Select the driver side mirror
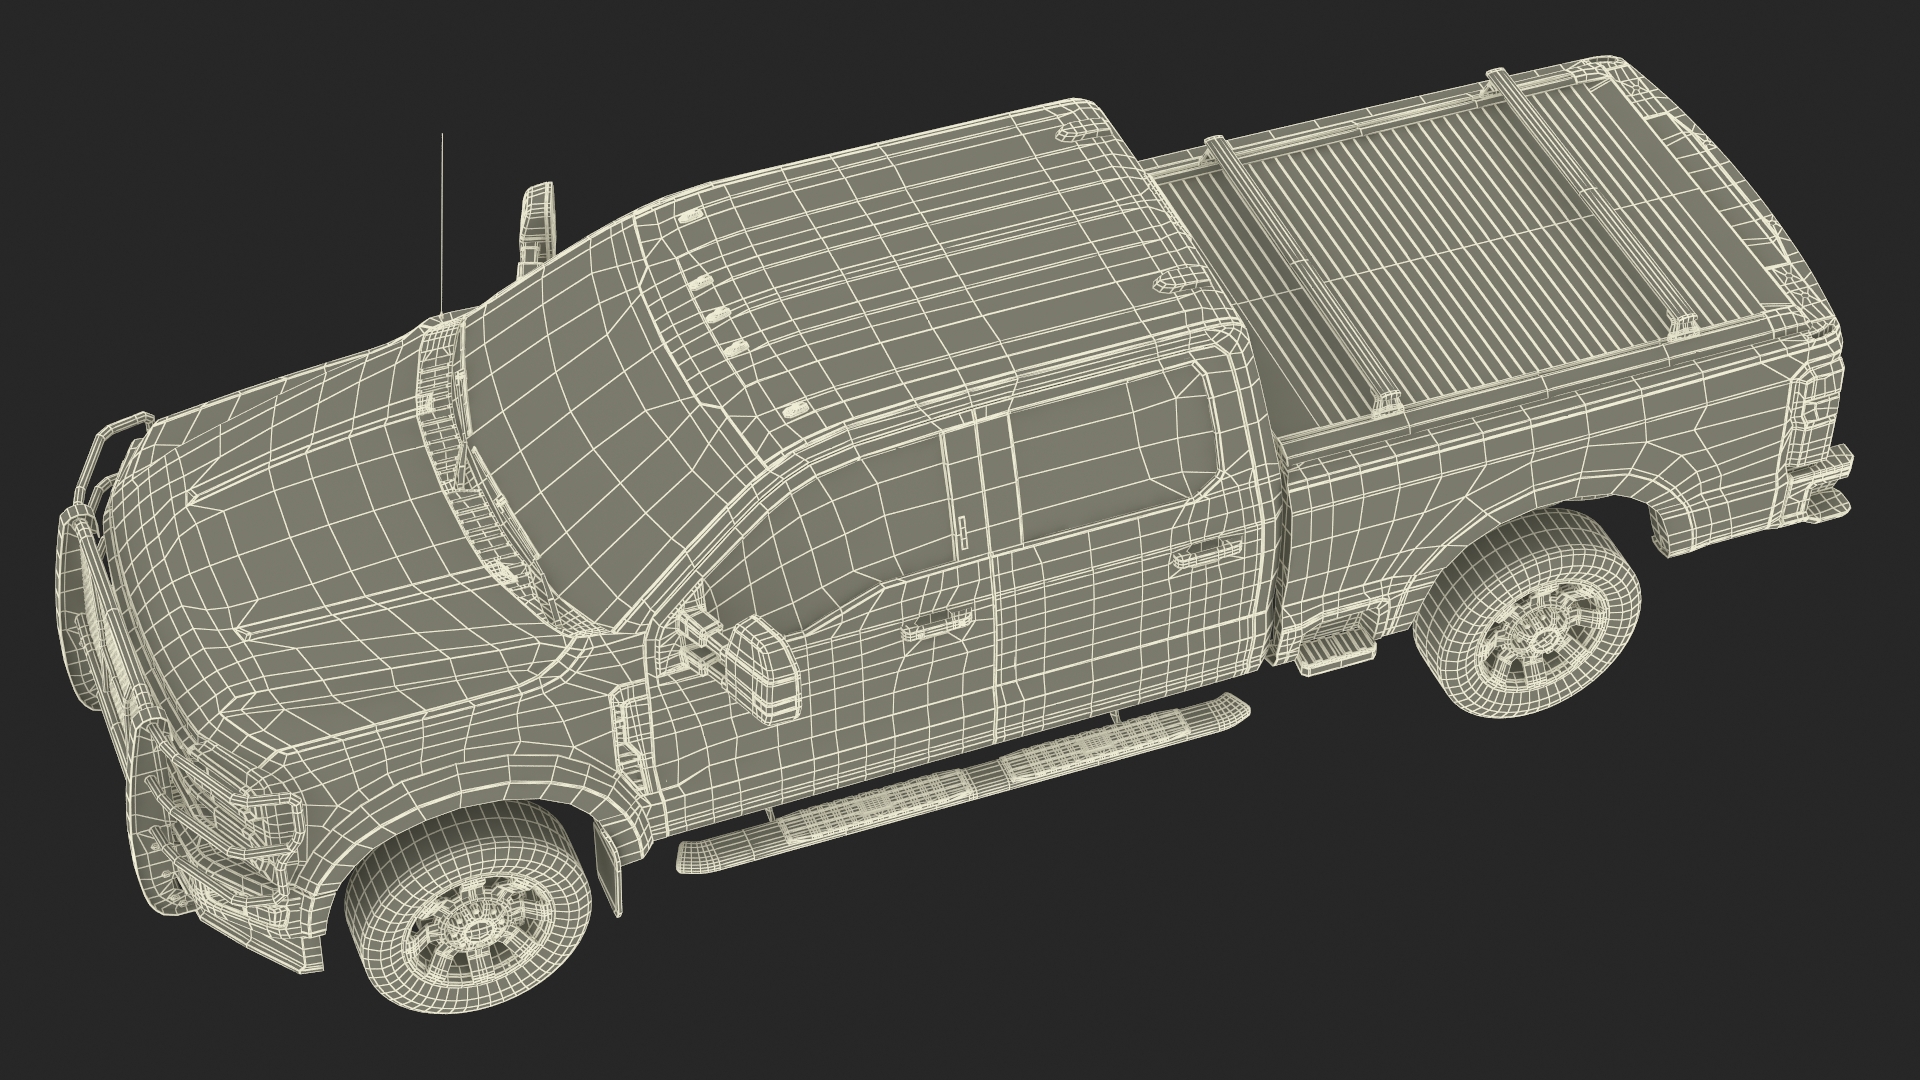This screenshot has height=1080, width=1920. click(764, 668)
